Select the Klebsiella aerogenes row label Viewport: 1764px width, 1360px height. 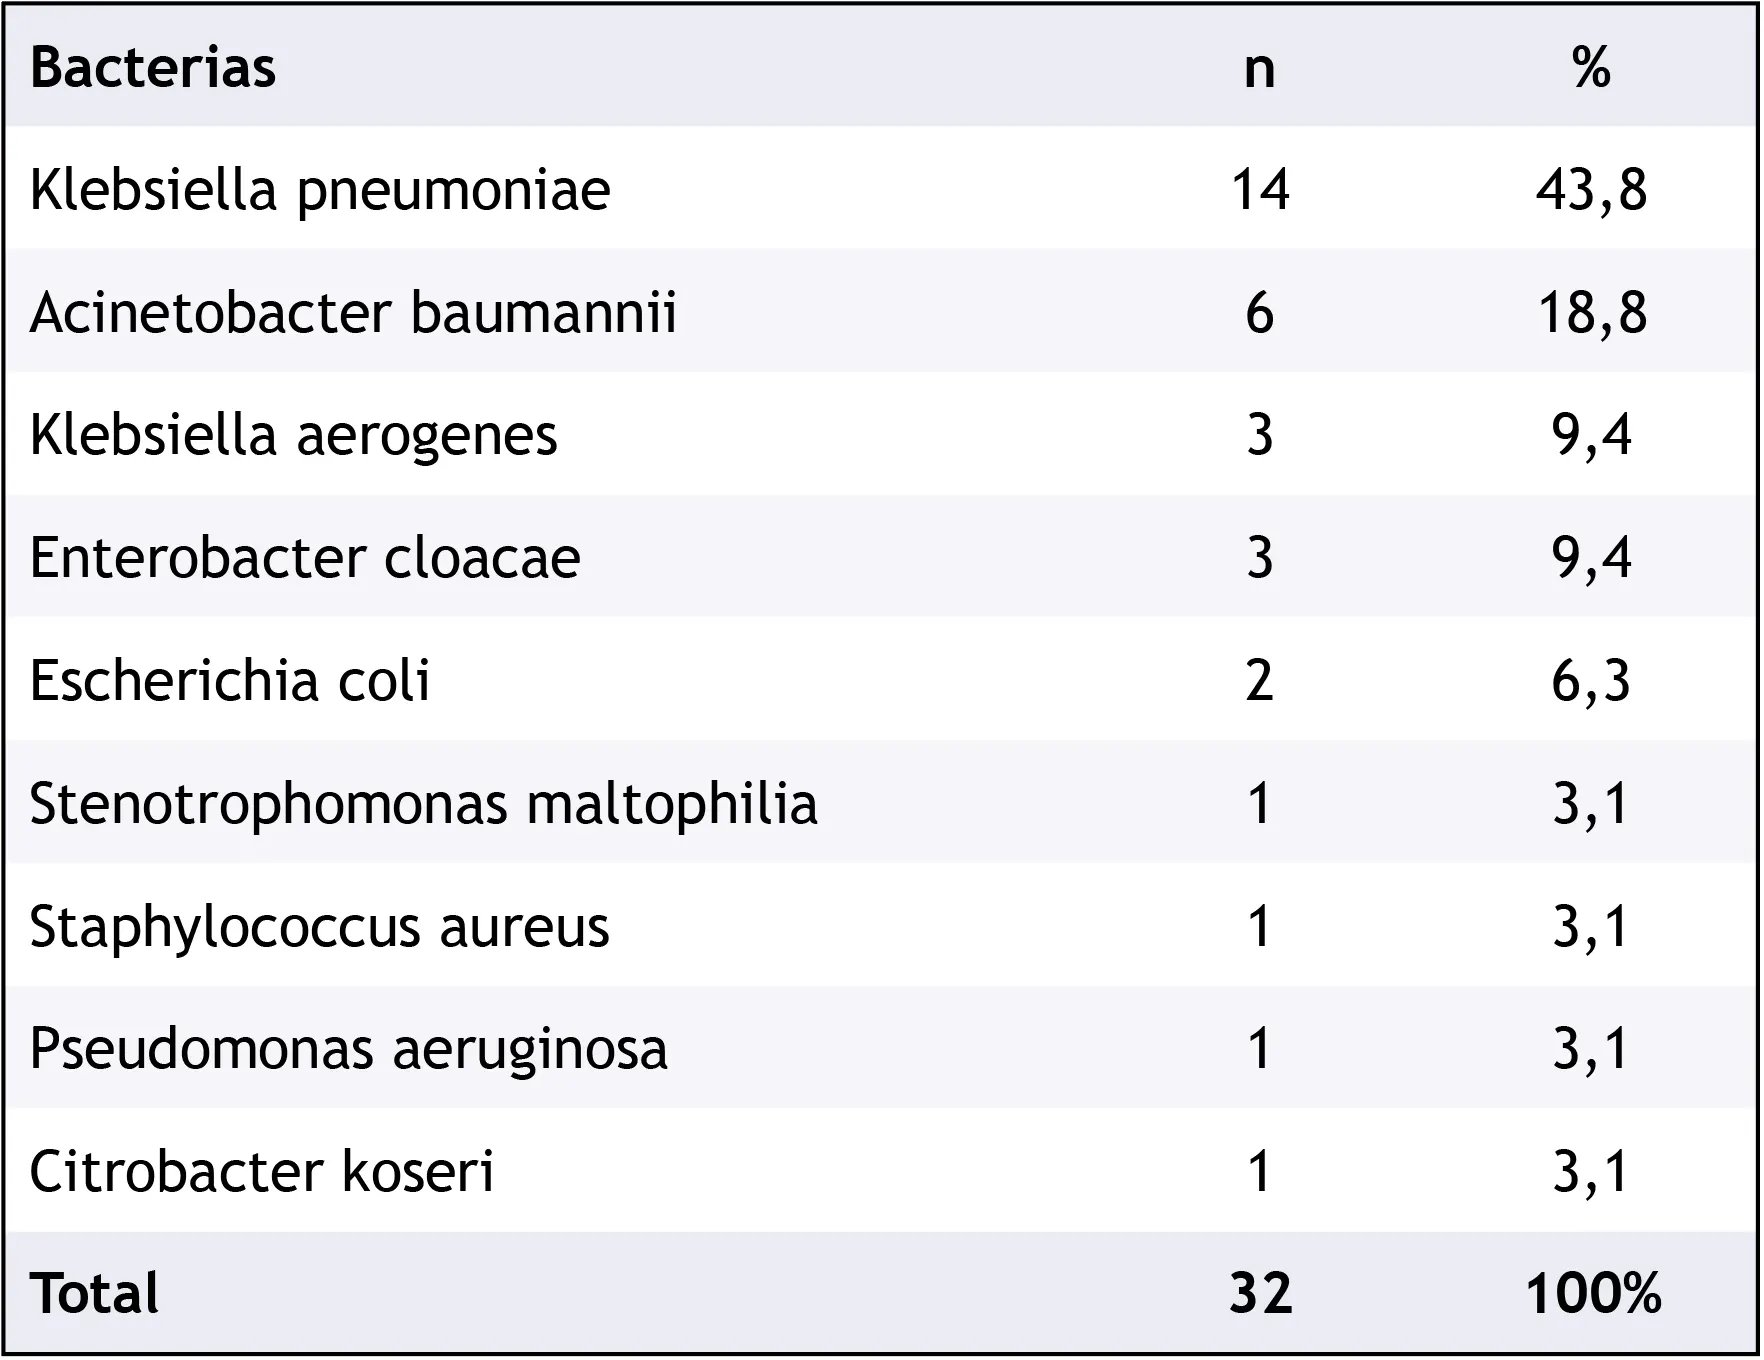pos(294,437)
